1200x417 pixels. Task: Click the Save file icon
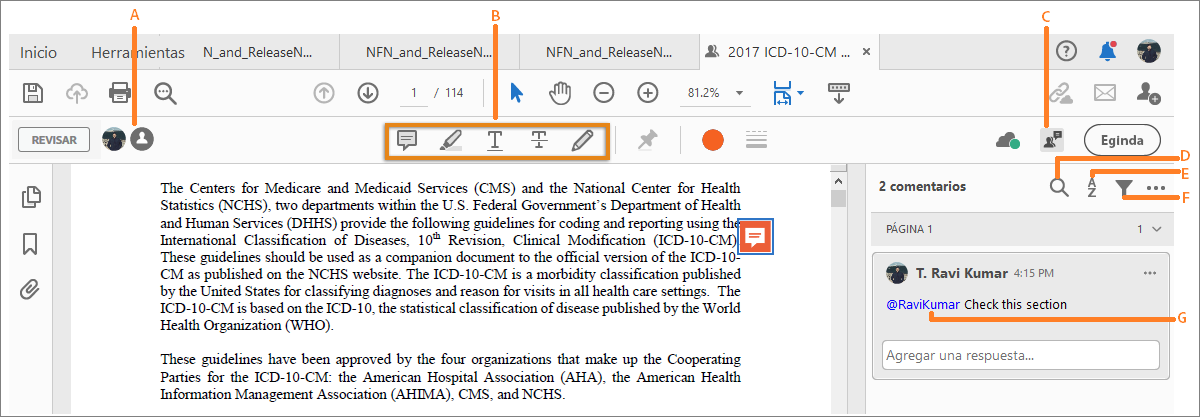coord(33,93)
